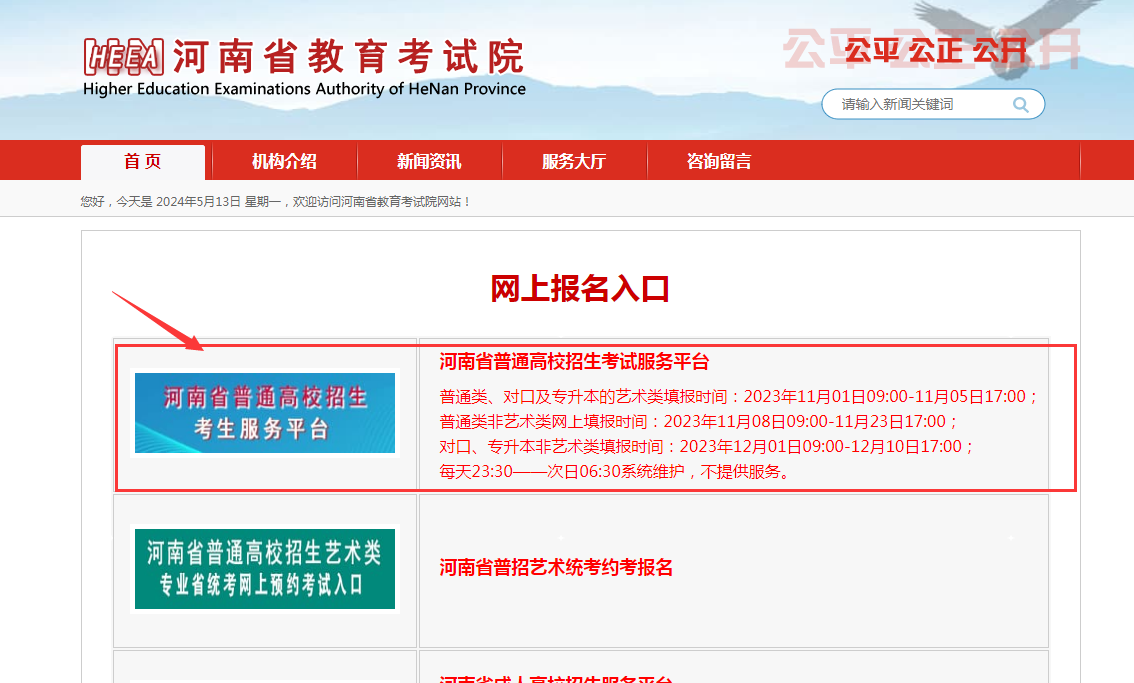The width and height of the screenshot is (1134, 683).
Task: Open the blue 考生服务平台 banner image
Action: tap(264, 414)
